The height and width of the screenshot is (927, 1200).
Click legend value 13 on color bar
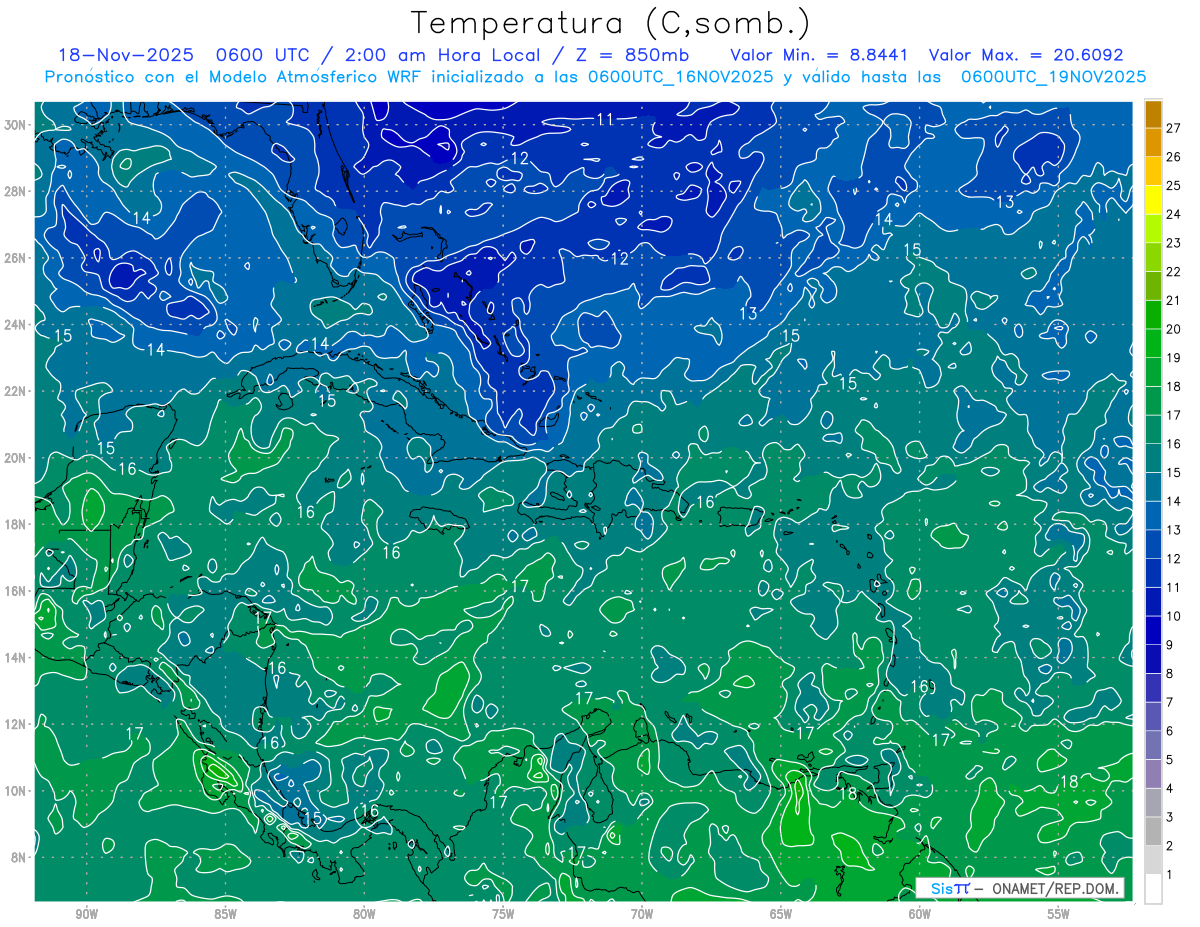[1173, 530]
